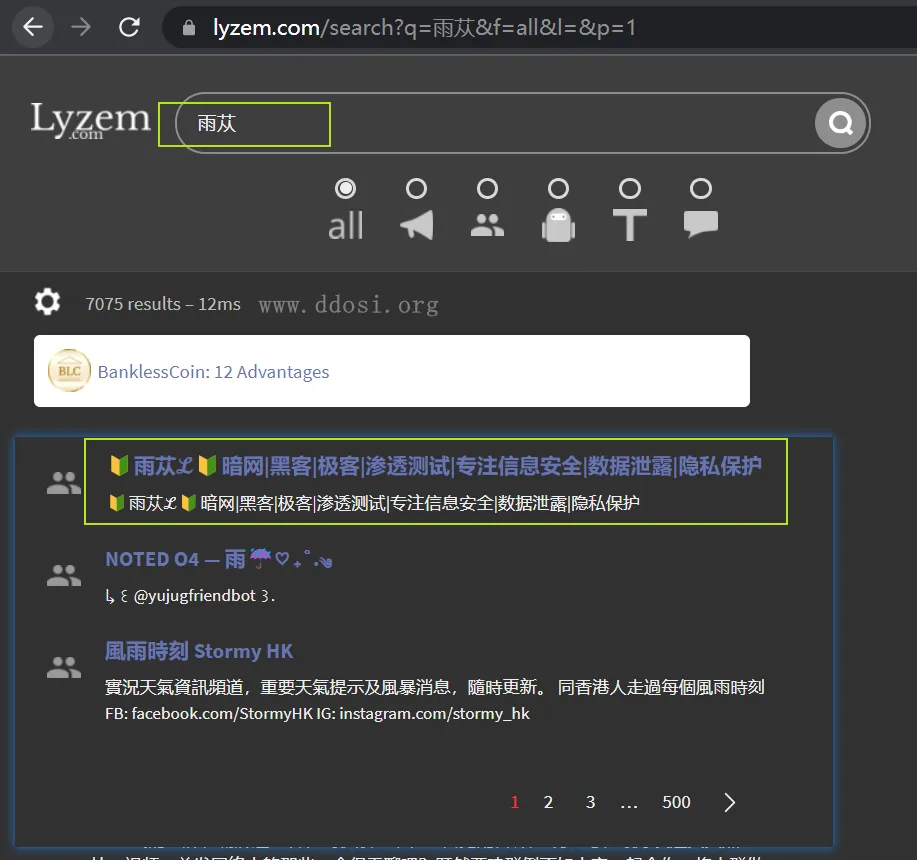The image size is (917, 860).
Task: Go to results page 3
Action: pos(591,802)
